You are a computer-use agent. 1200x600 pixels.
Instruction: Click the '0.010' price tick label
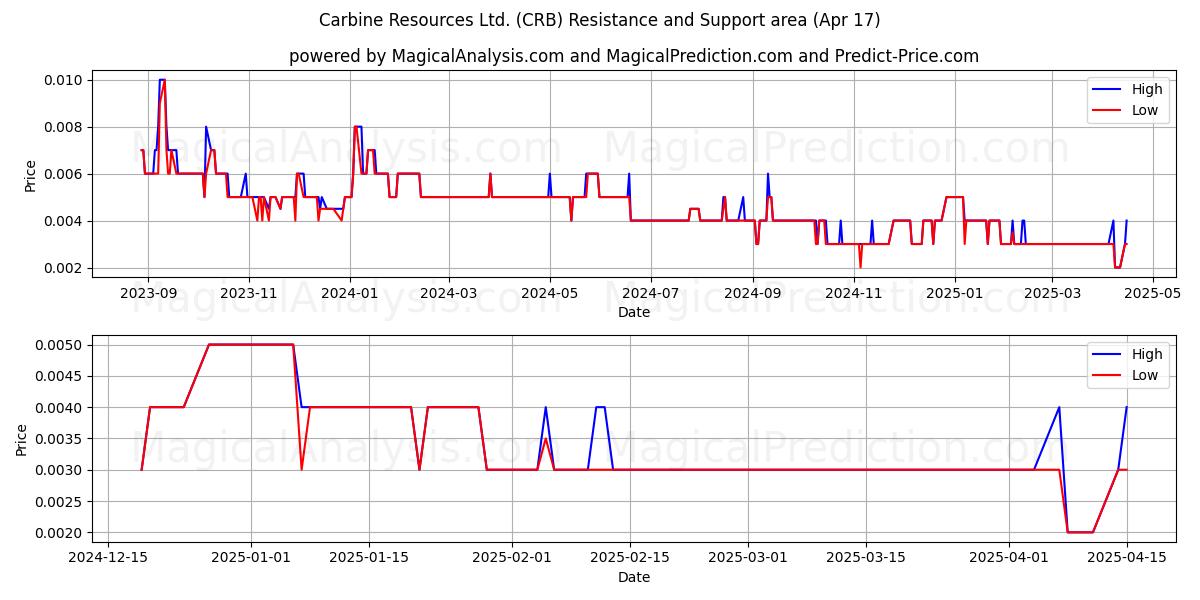tap(64, 80)
